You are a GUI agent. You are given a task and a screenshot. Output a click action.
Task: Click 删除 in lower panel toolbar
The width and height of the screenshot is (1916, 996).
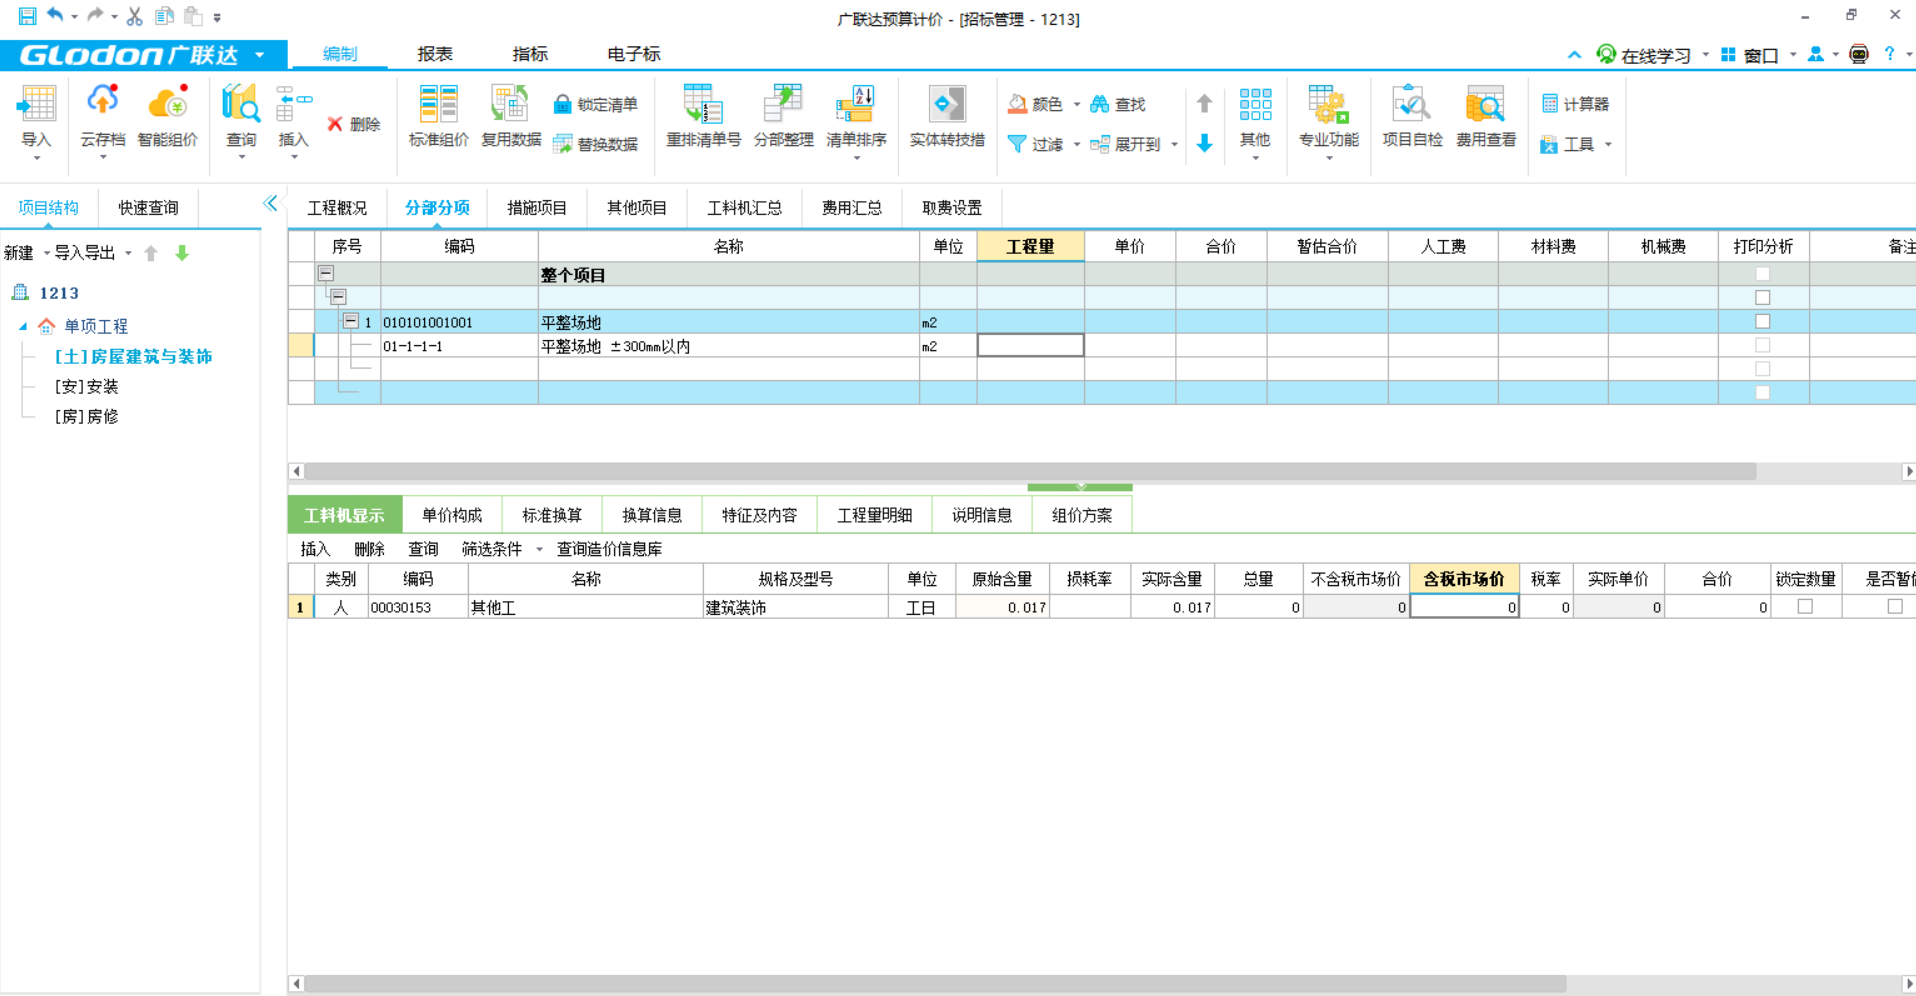pos(369,549)
